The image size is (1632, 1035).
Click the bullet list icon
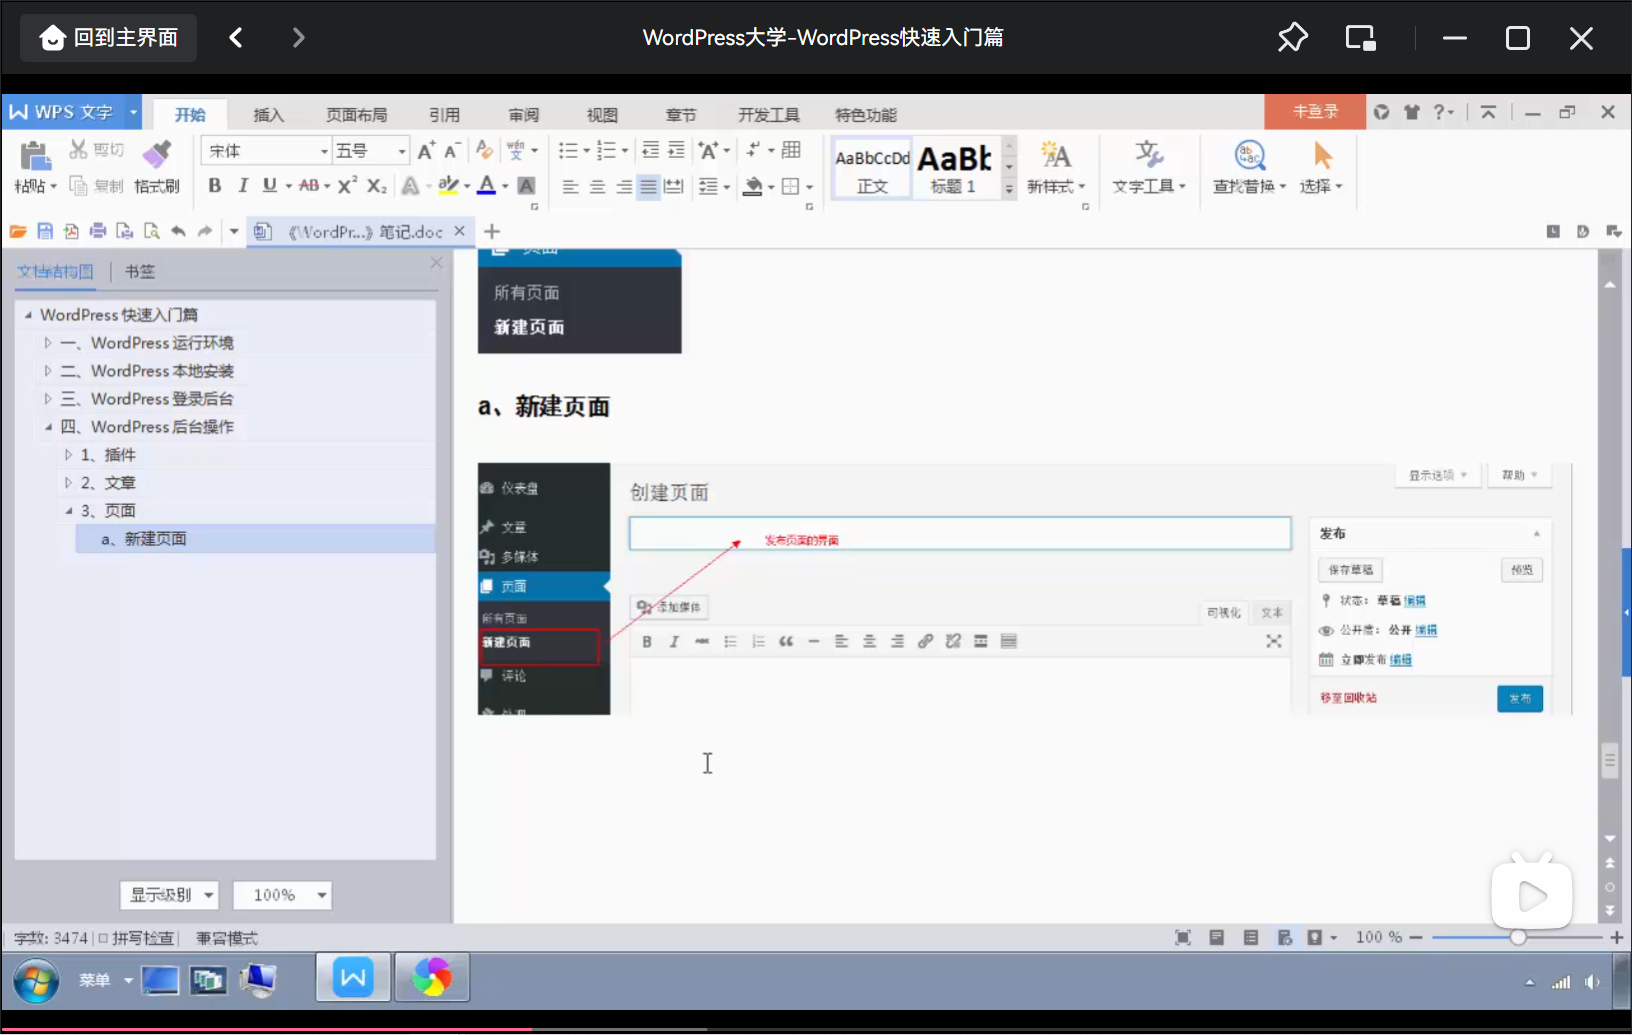point(568,150)
